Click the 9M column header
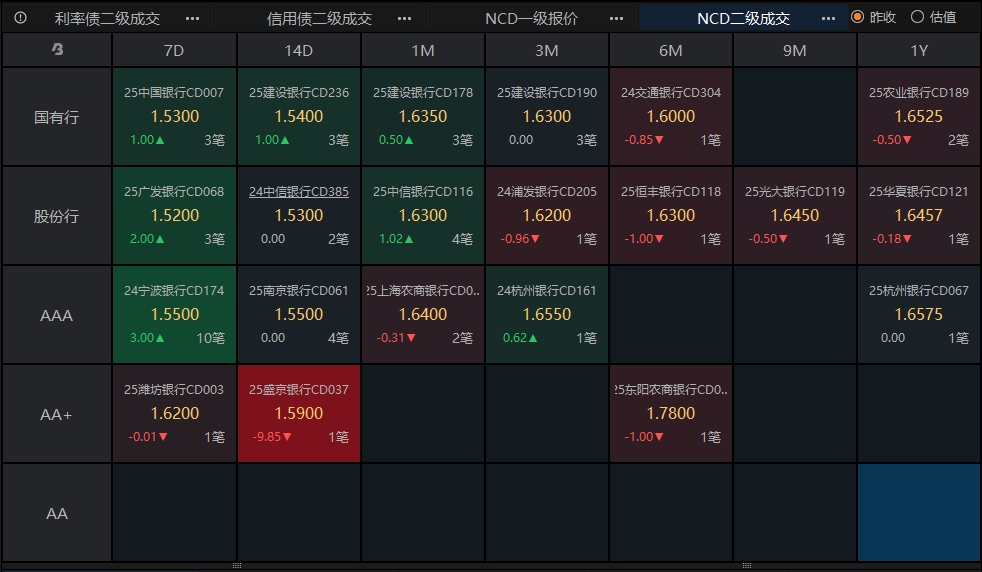The width and height of the screenshot is (982, 572). point(795,50)
